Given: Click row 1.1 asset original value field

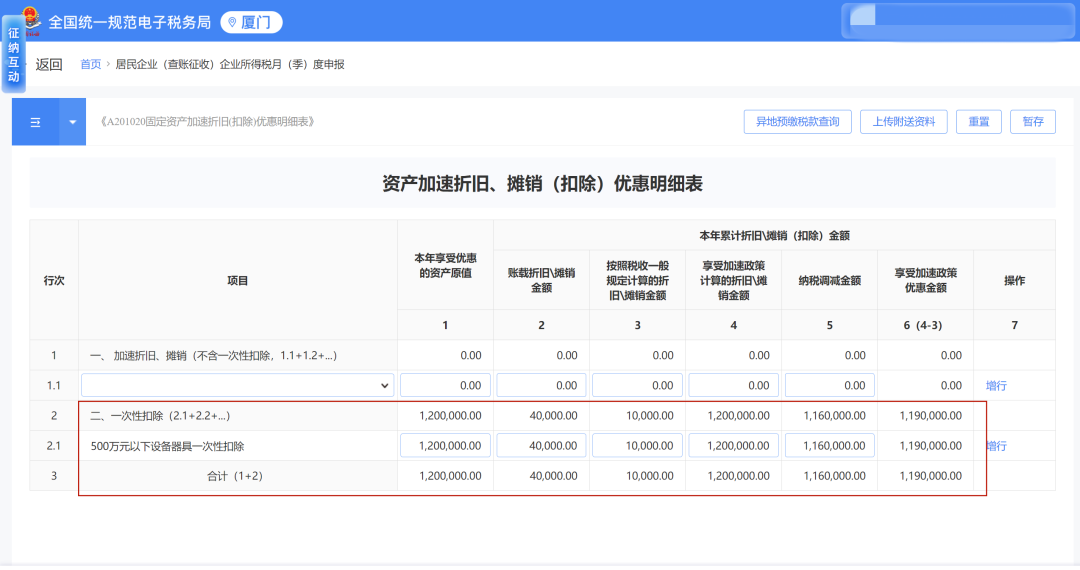Looking at the screenshot, I should 445,385.
